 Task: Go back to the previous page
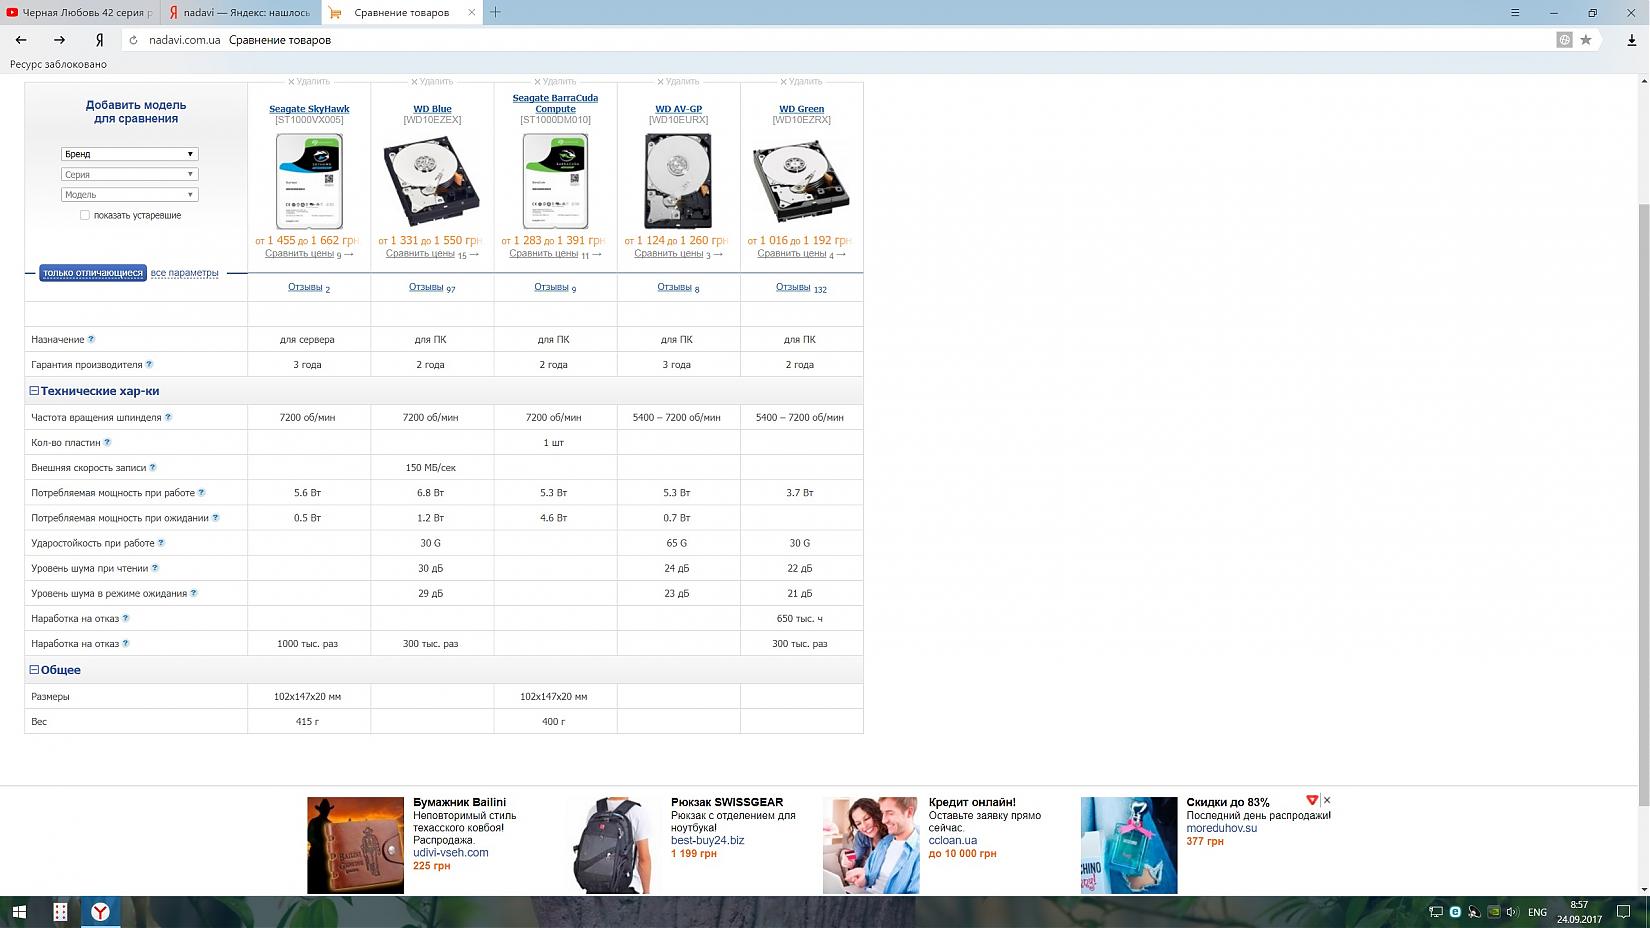[x=21, y=40]
